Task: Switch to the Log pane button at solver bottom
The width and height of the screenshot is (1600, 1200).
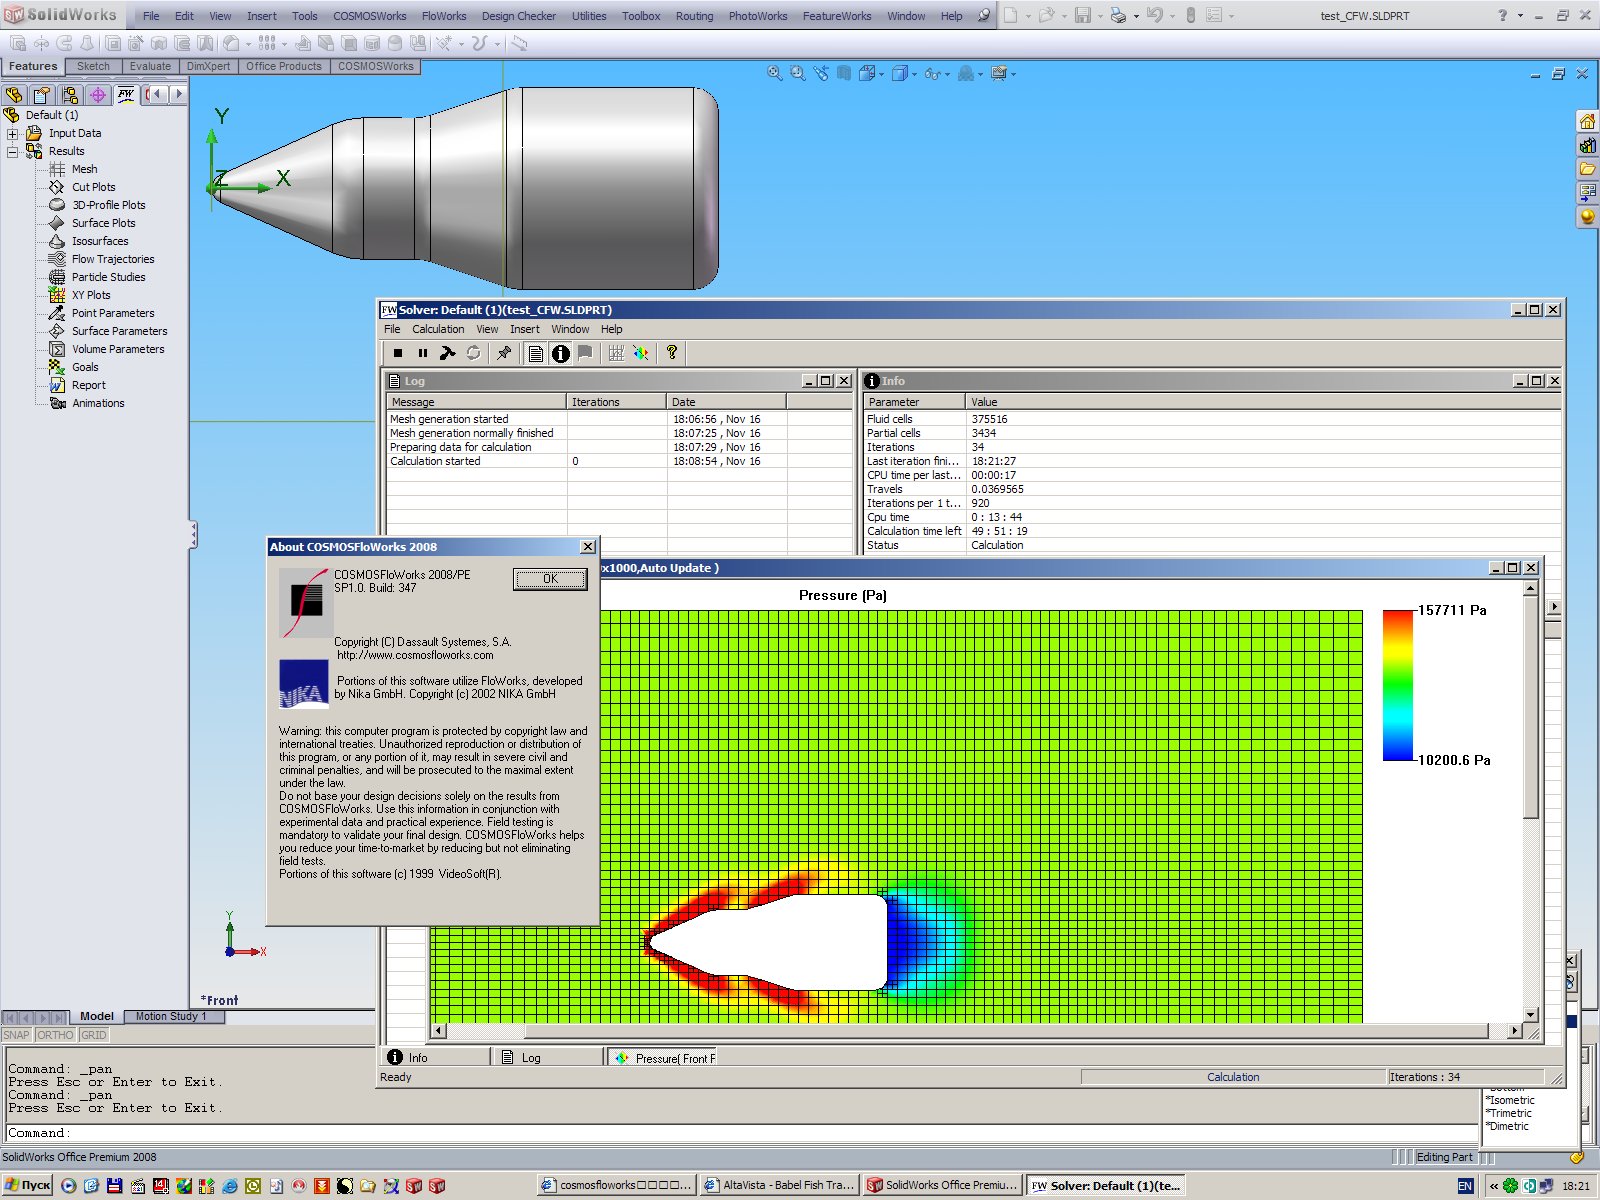Action: click(549, 1057)
